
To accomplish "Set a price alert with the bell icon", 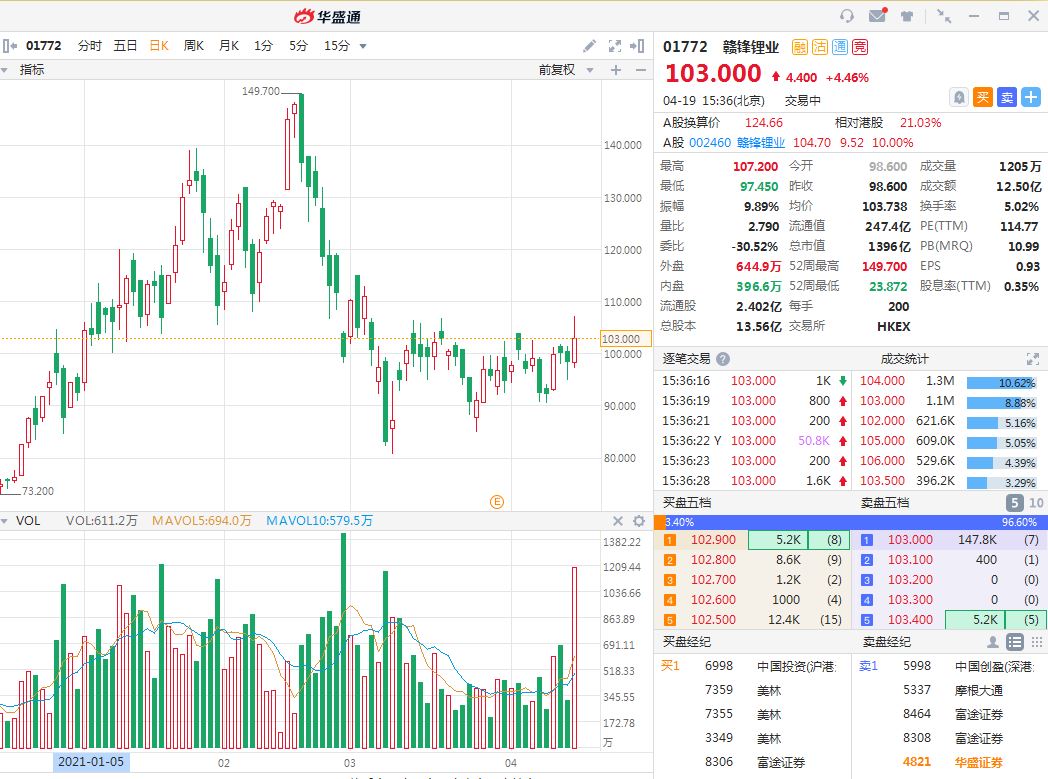I will point(959,97).
